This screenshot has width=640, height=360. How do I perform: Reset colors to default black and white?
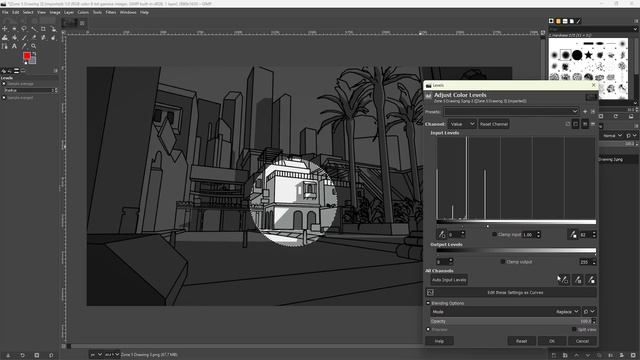click(25, 63)
